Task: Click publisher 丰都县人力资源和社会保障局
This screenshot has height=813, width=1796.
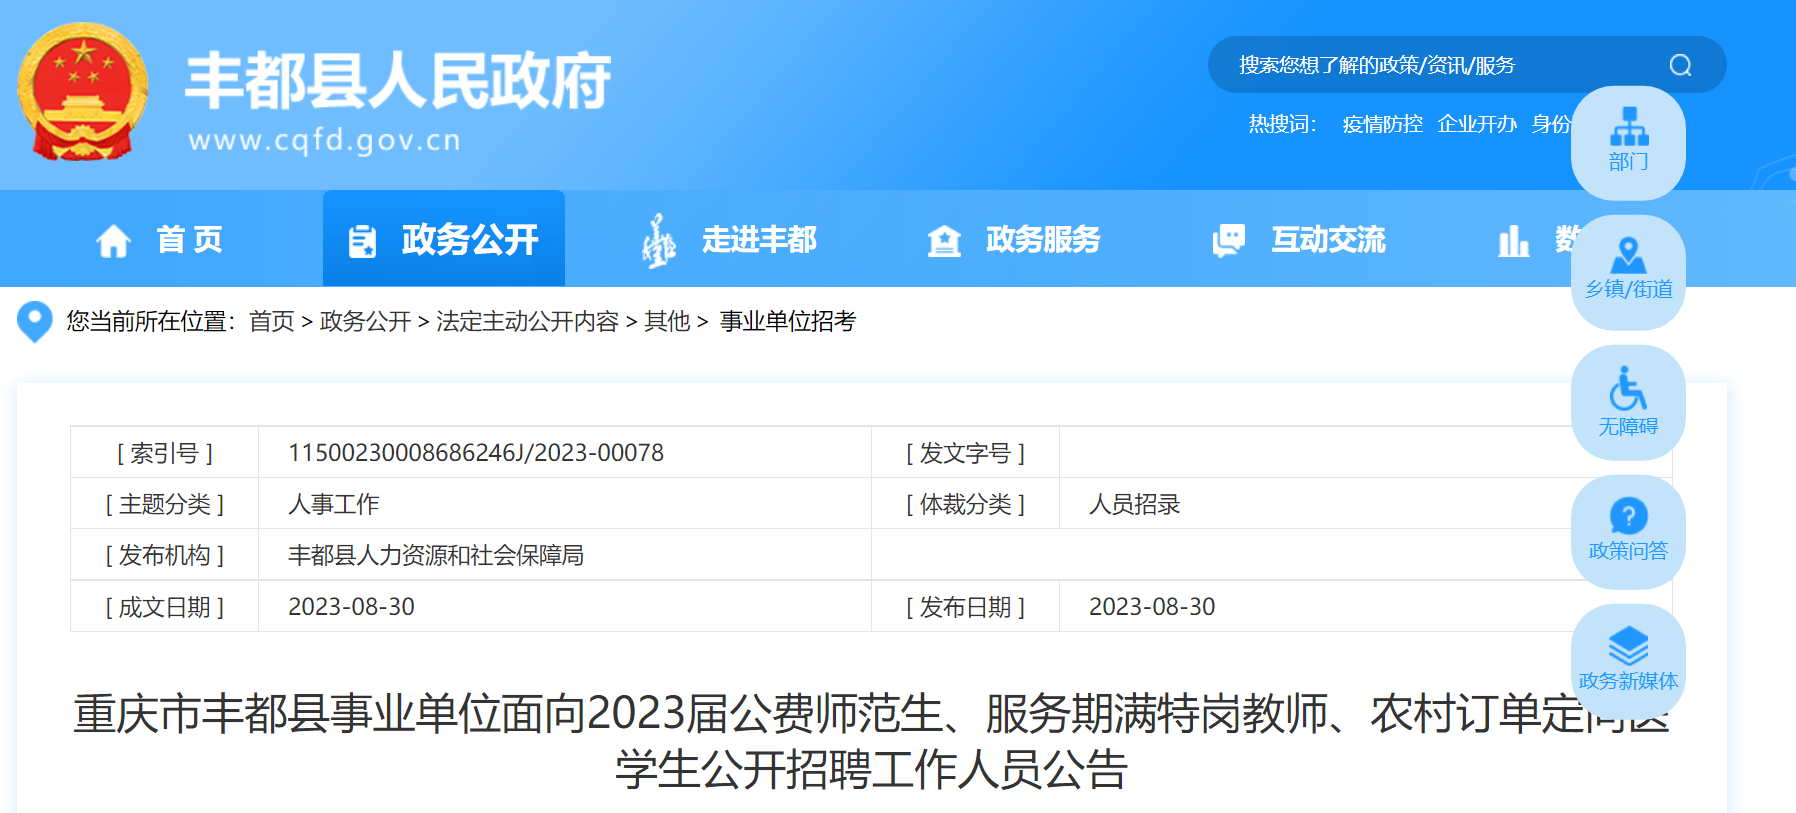Action: [x=436, y=555]
